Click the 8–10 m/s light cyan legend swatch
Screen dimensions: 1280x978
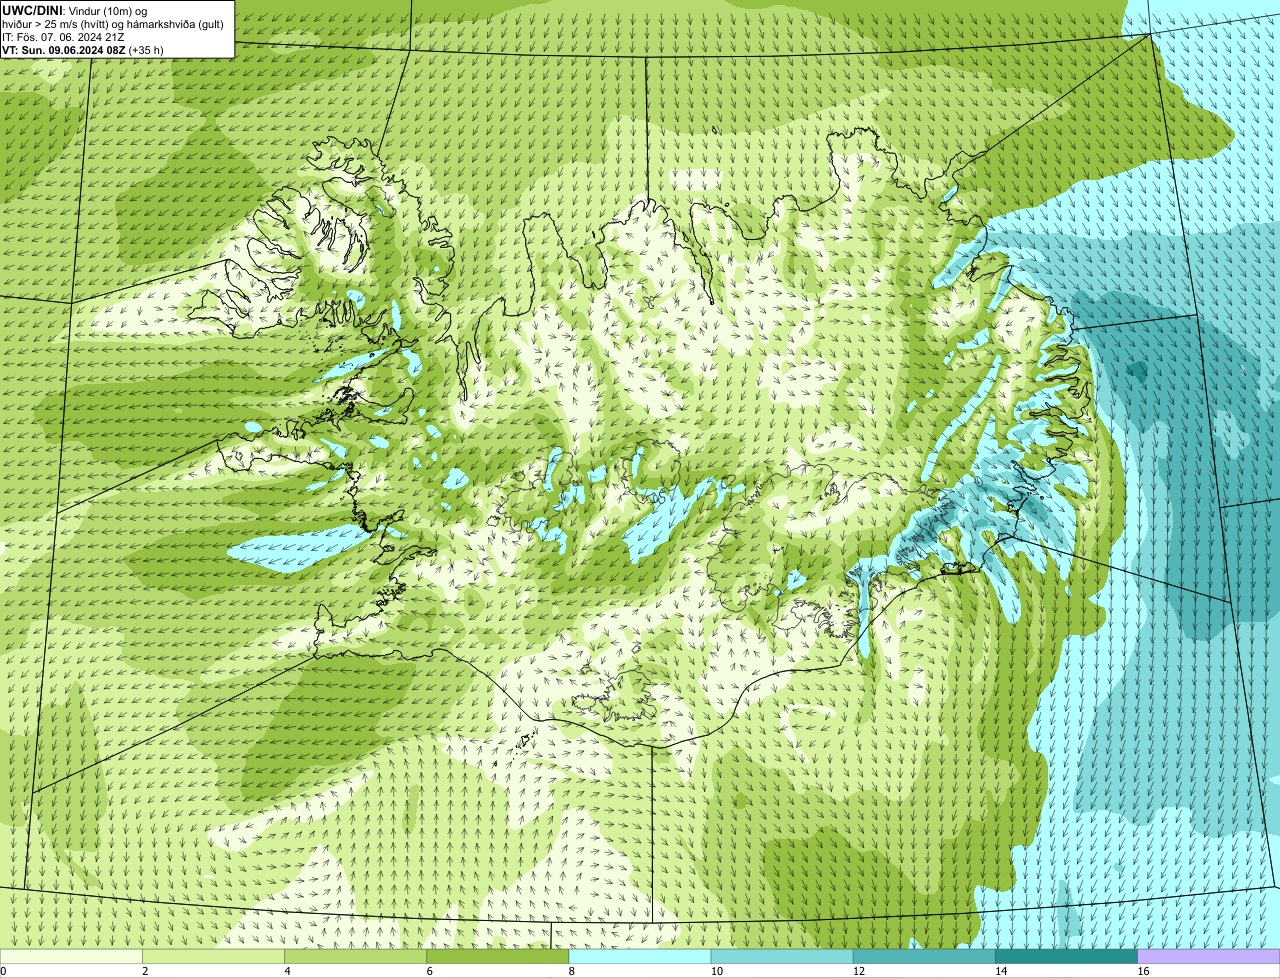(x=640, y=956)
